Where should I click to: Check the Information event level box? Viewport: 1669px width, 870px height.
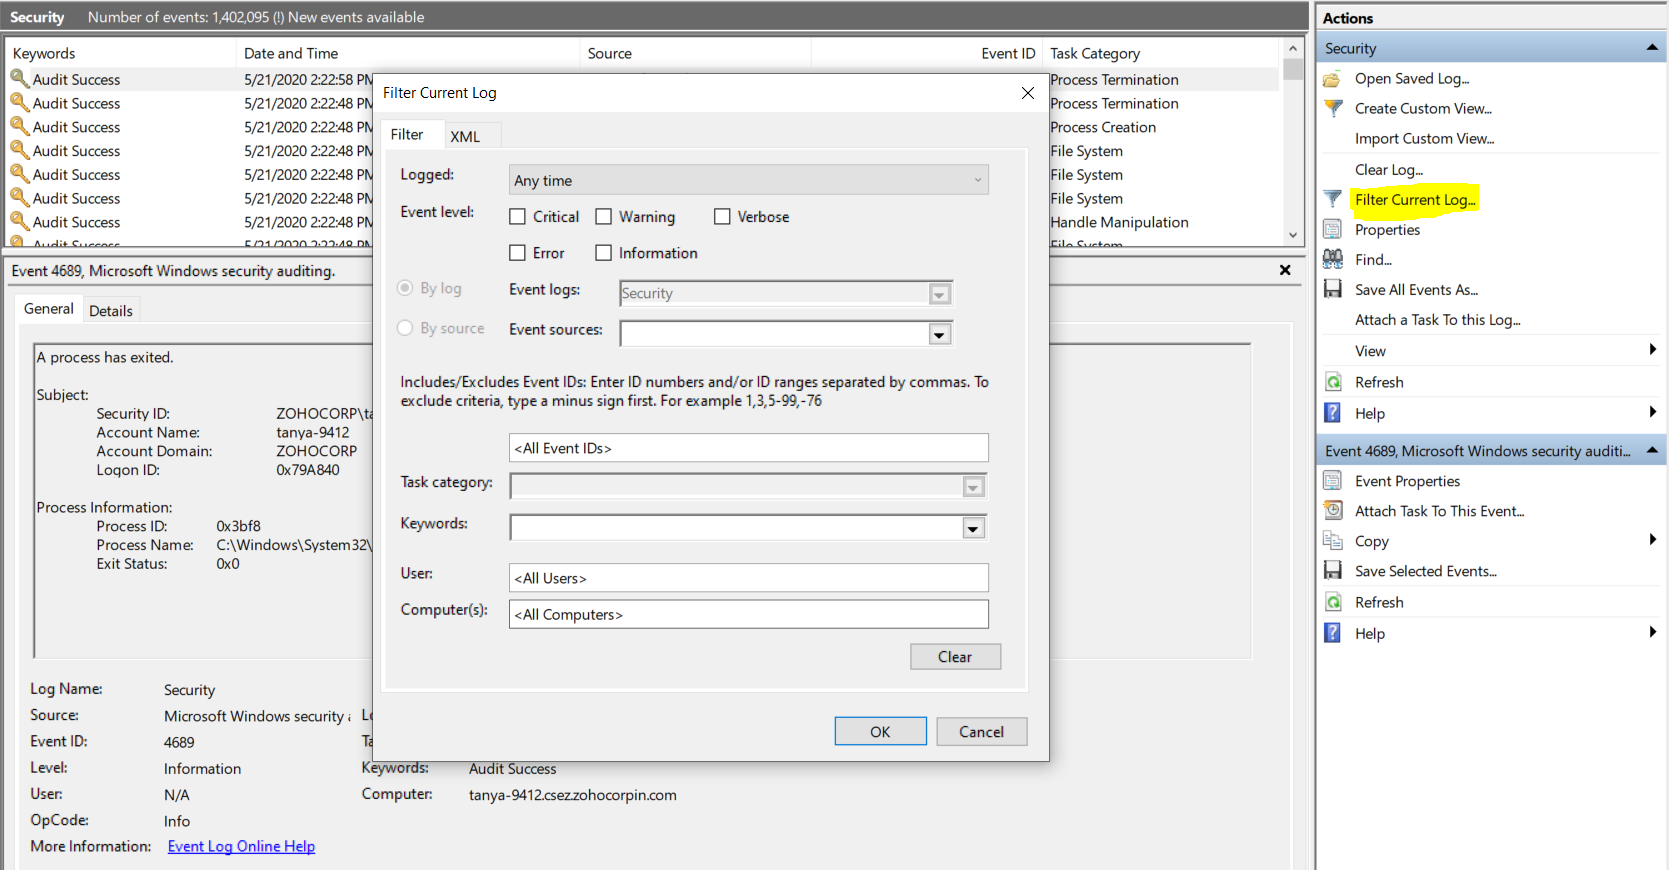(x=603, y=253)
